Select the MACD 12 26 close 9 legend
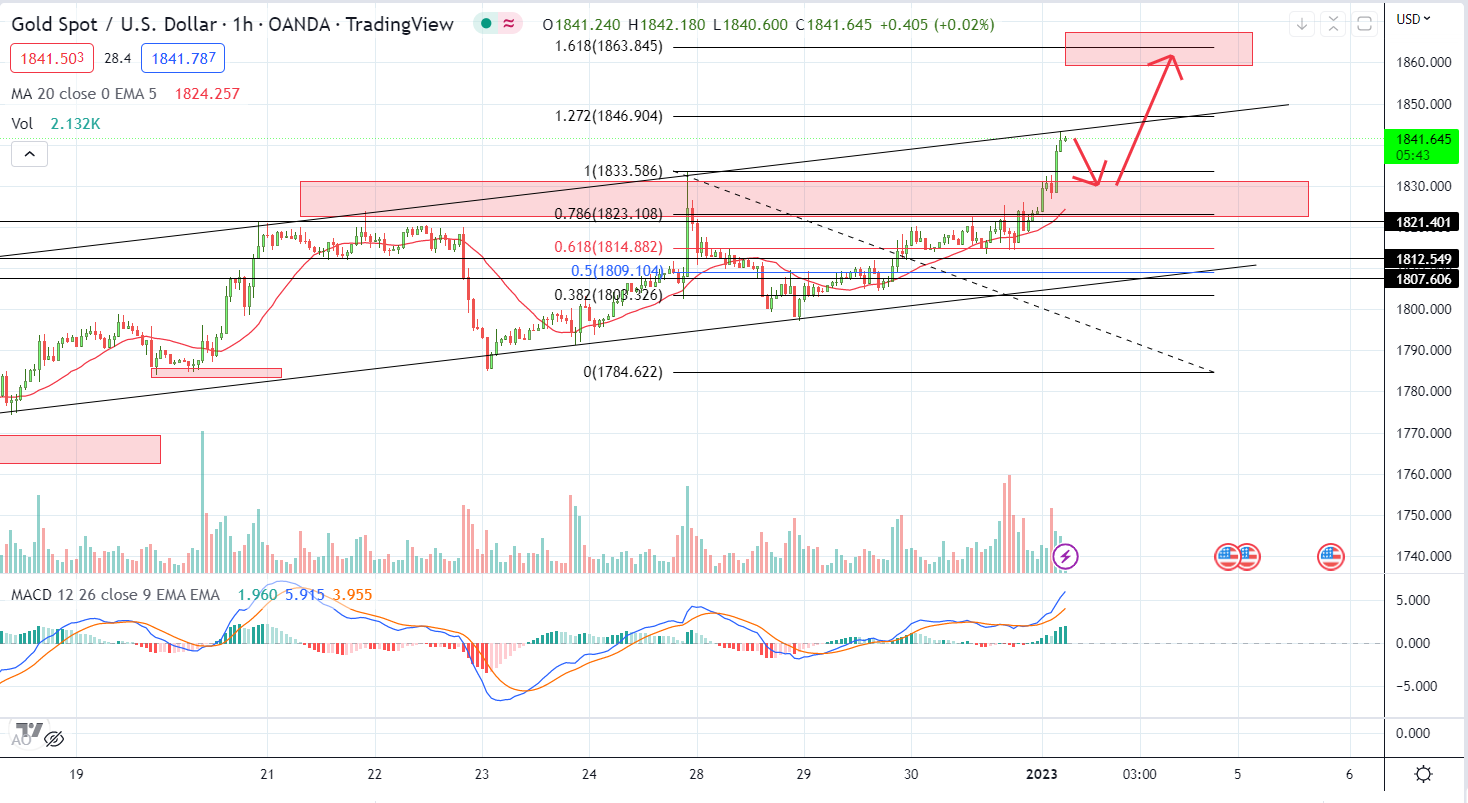 [115, 595]
